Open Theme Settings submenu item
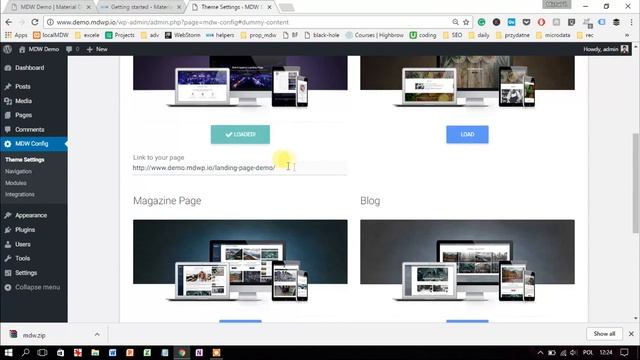The width and height of the screenshot is (640, 360). [x=25, y=160]
